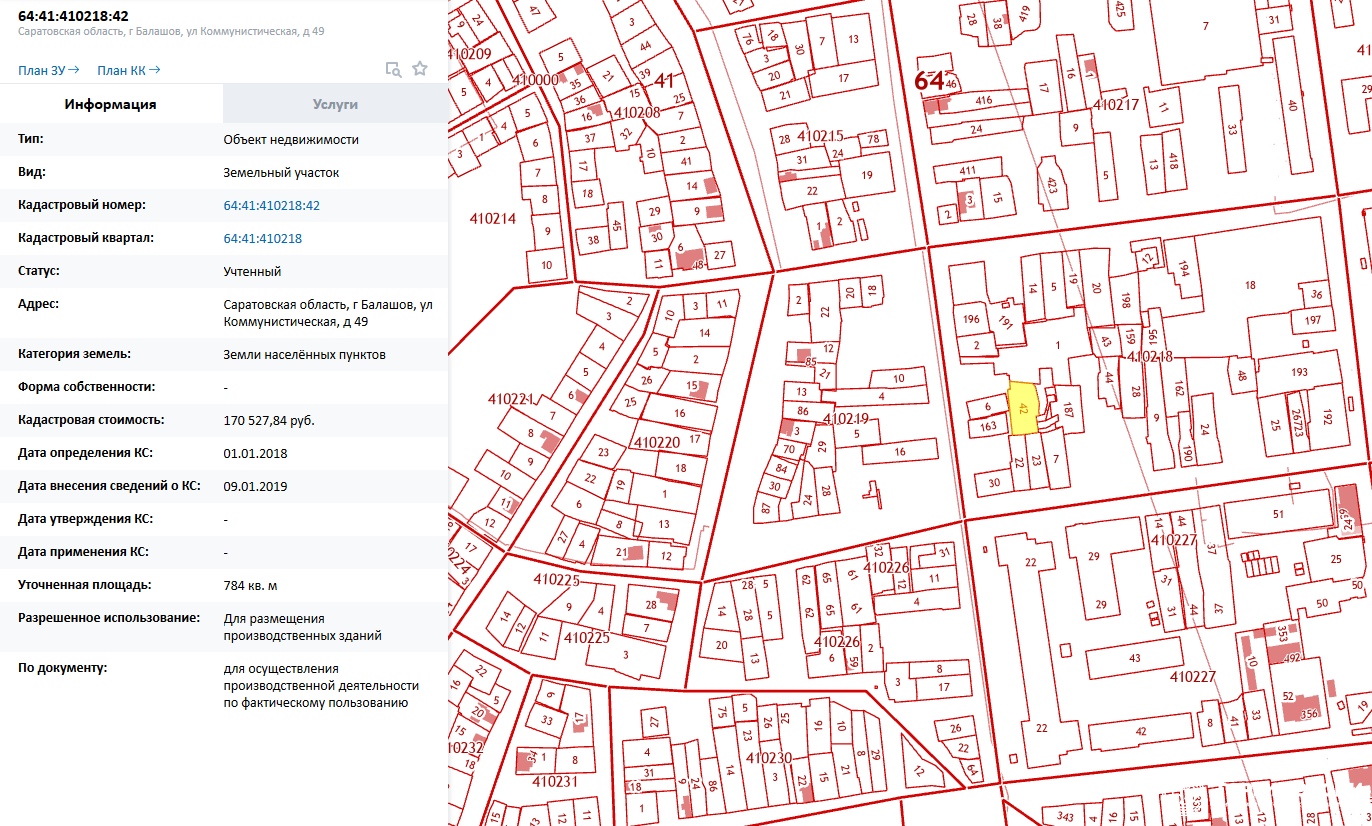Switch to the Услуги tab
This screenshot has width=1372, height=826.
pyautogui.click(x=335, y=104)
